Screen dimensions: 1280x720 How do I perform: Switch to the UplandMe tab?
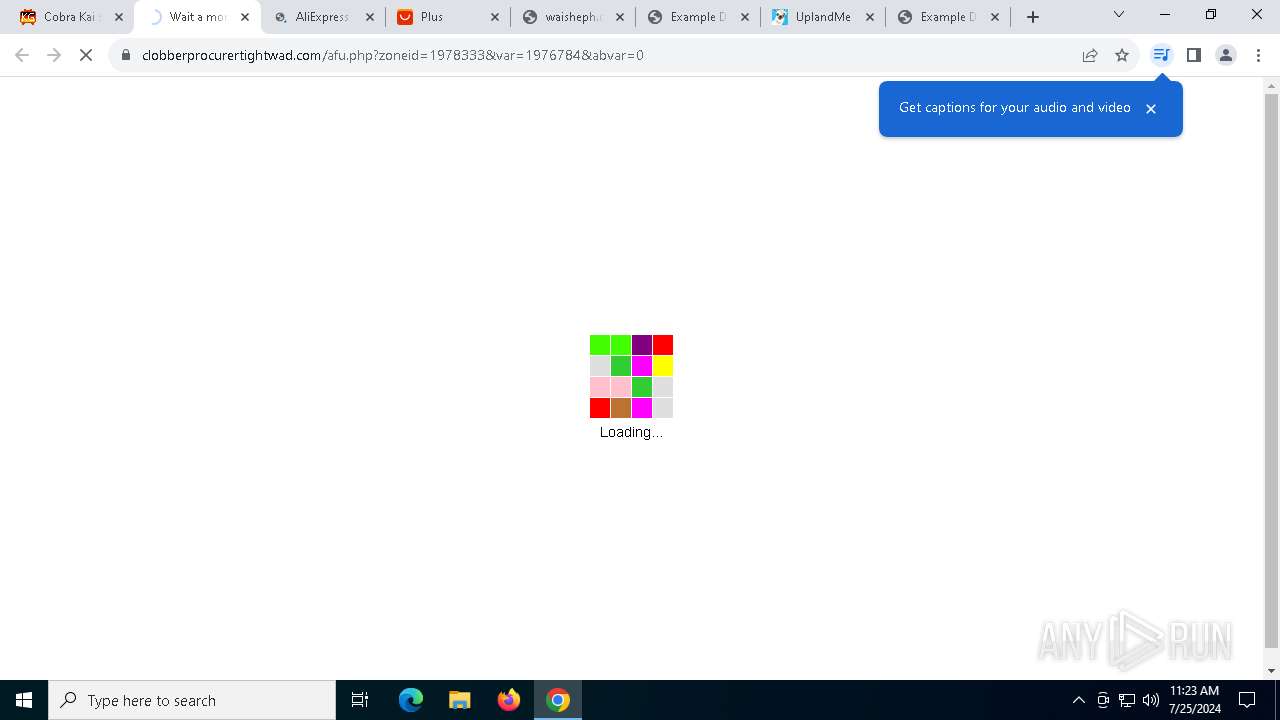click(x=823, y=17)
